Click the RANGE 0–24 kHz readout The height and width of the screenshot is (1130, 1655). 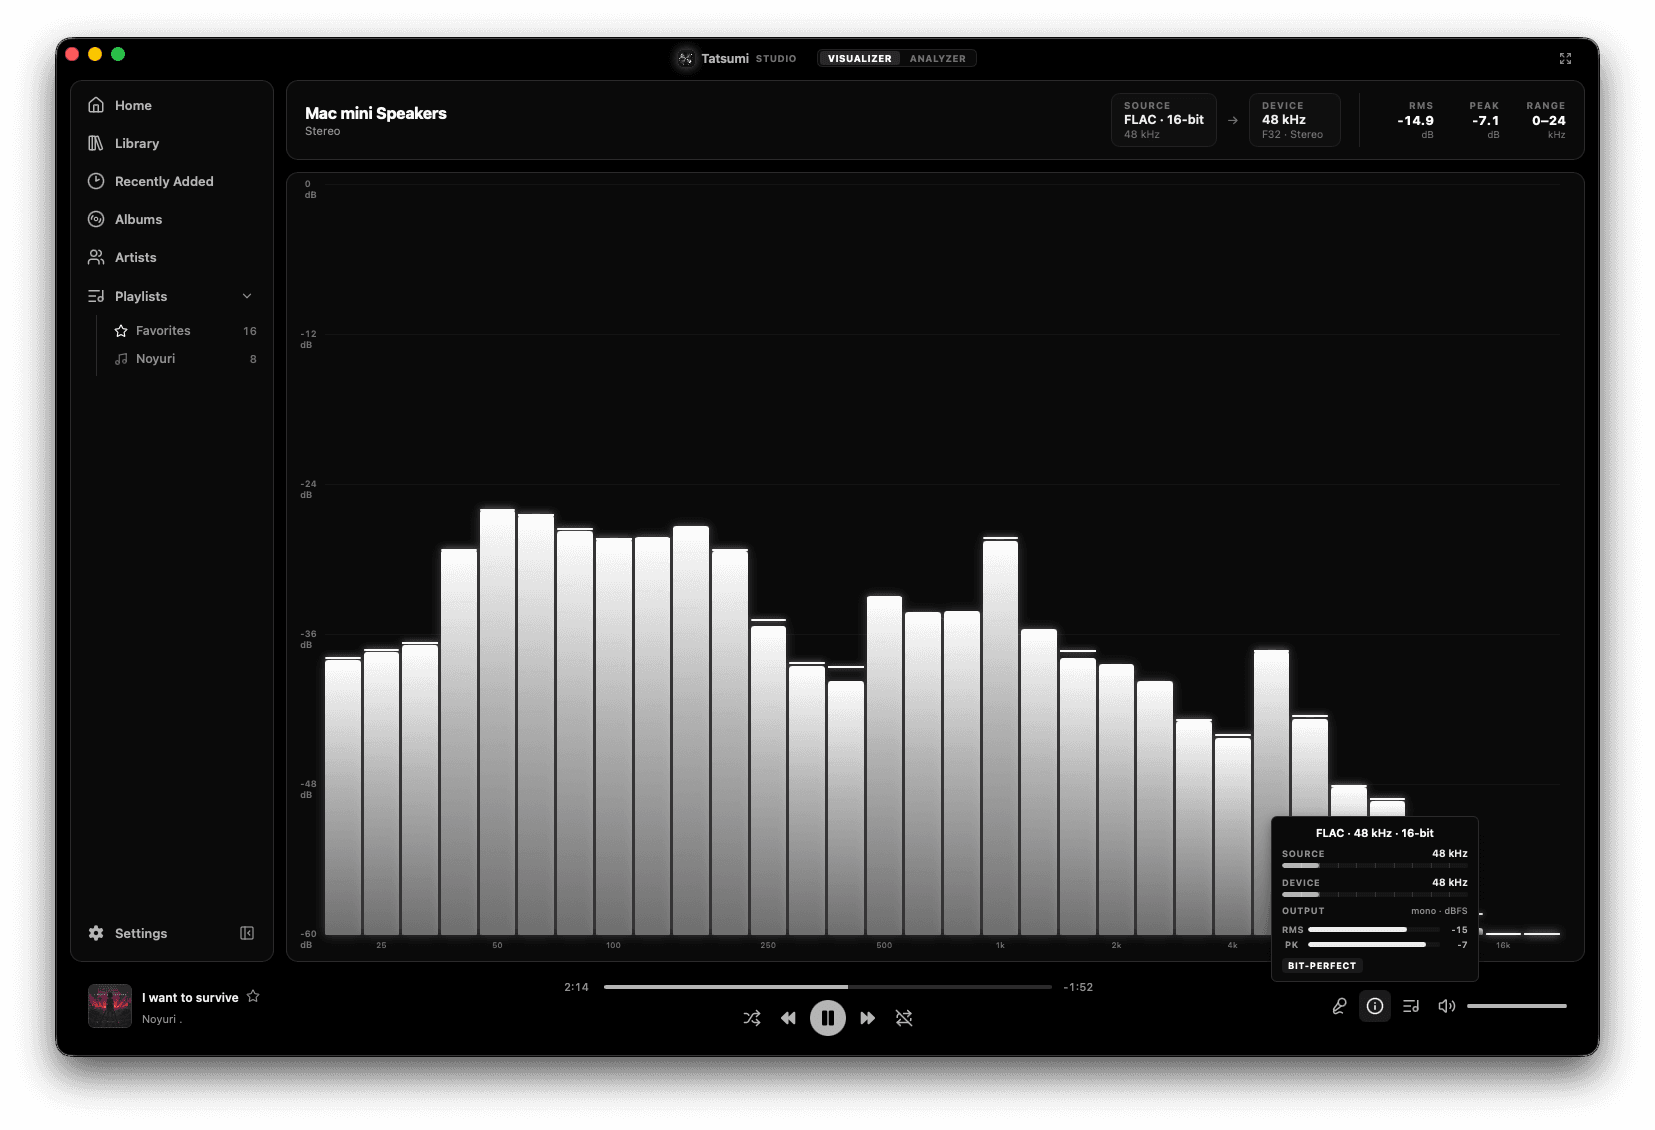[x=1547, y=120]
